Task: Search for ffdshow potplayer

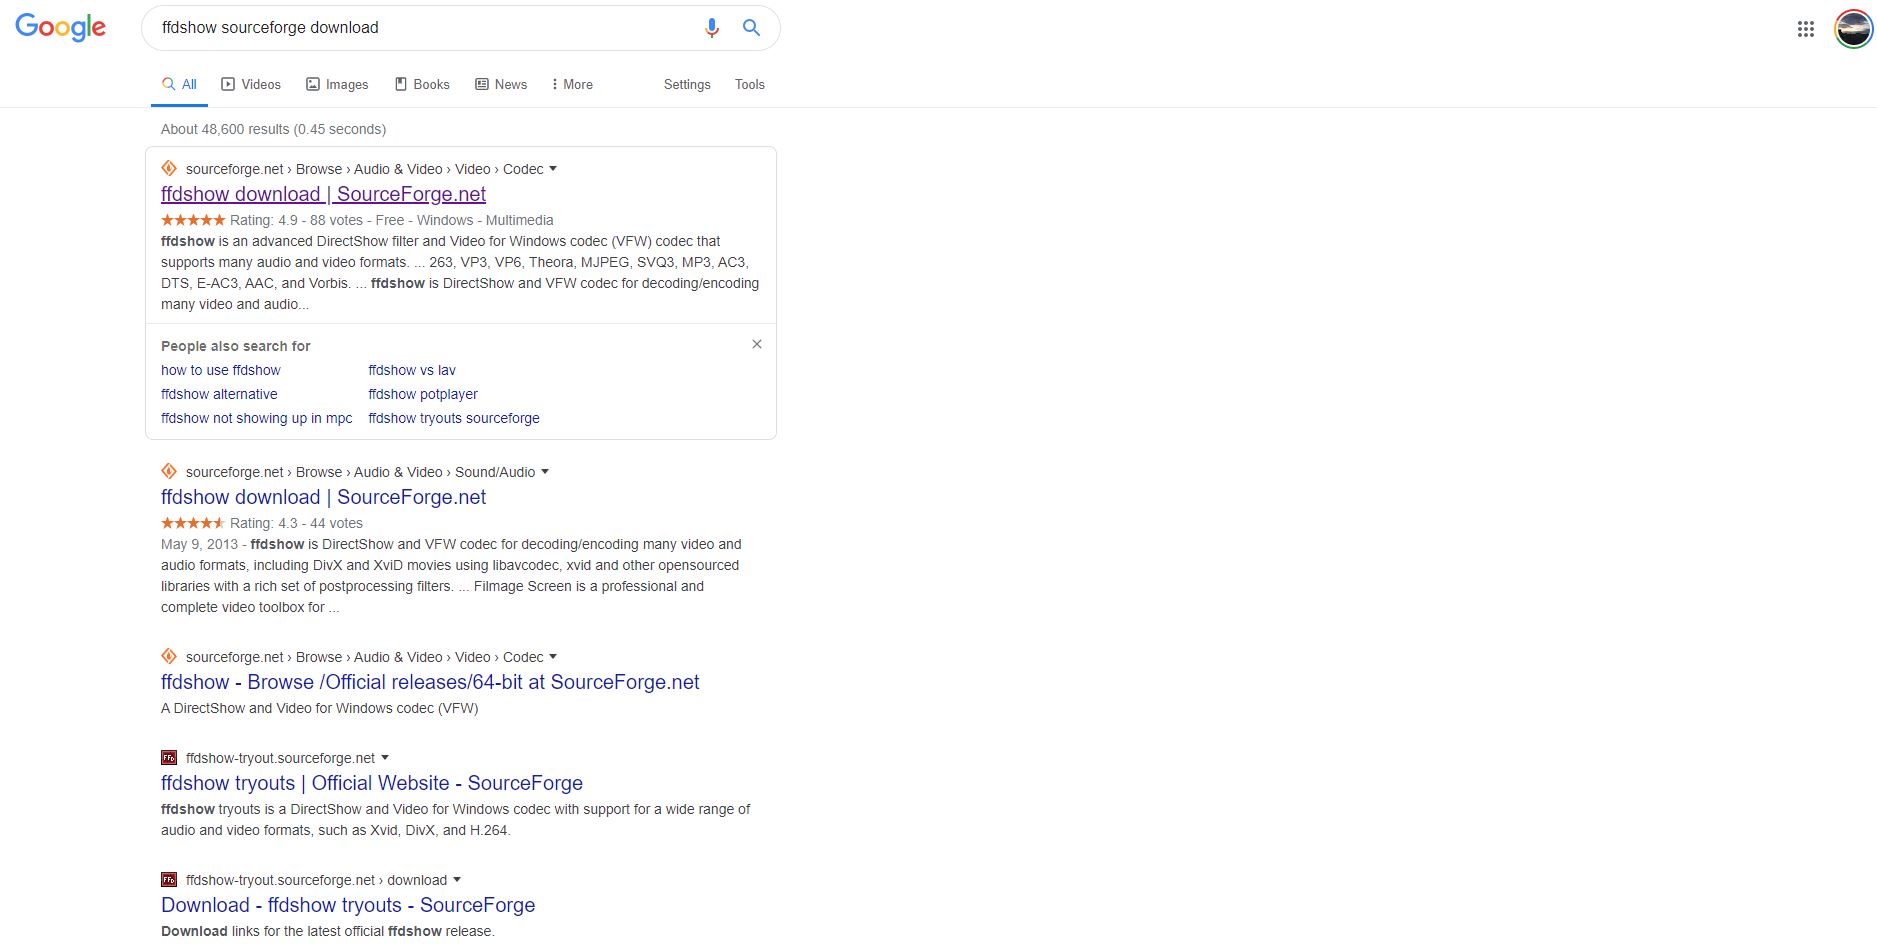Action: point(423,394)
